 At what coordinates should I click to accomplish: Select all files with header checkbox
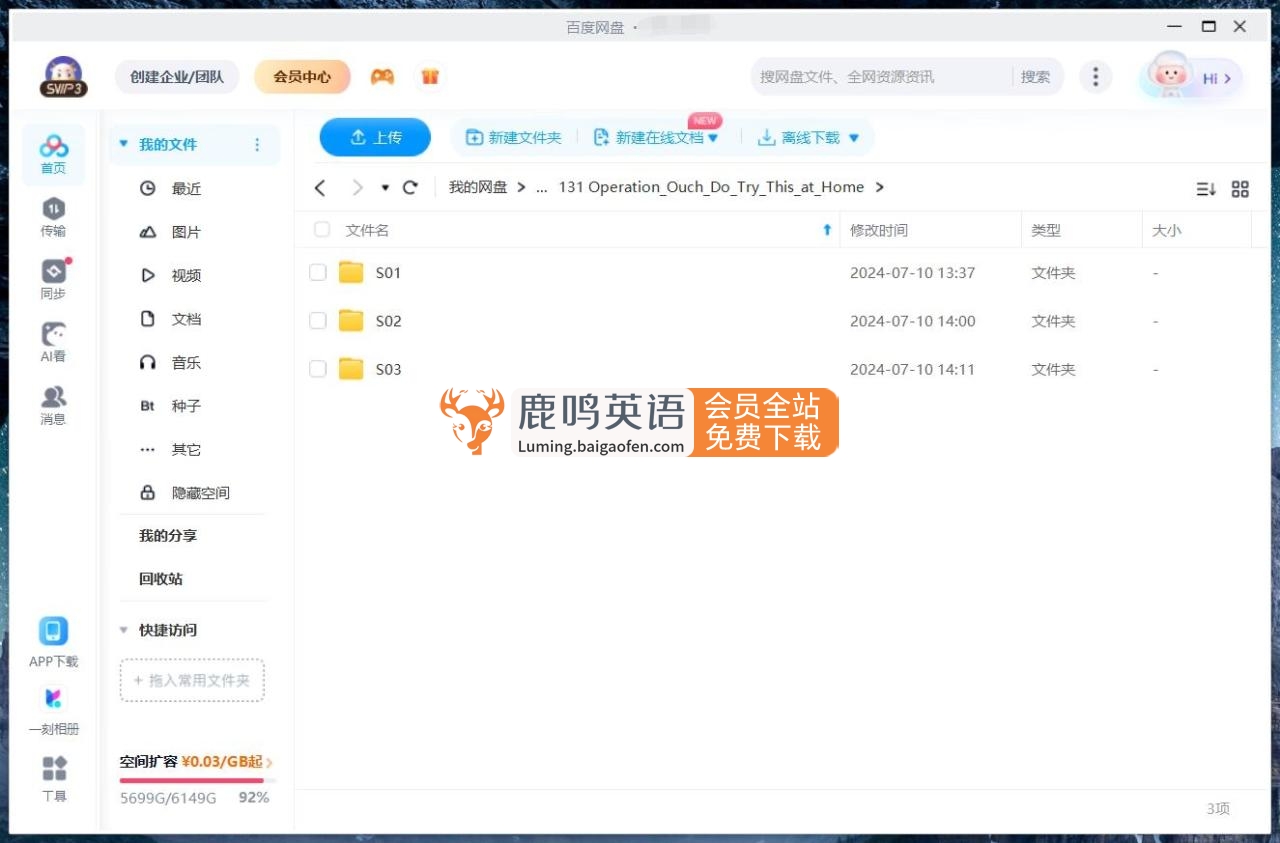point(322,229)
